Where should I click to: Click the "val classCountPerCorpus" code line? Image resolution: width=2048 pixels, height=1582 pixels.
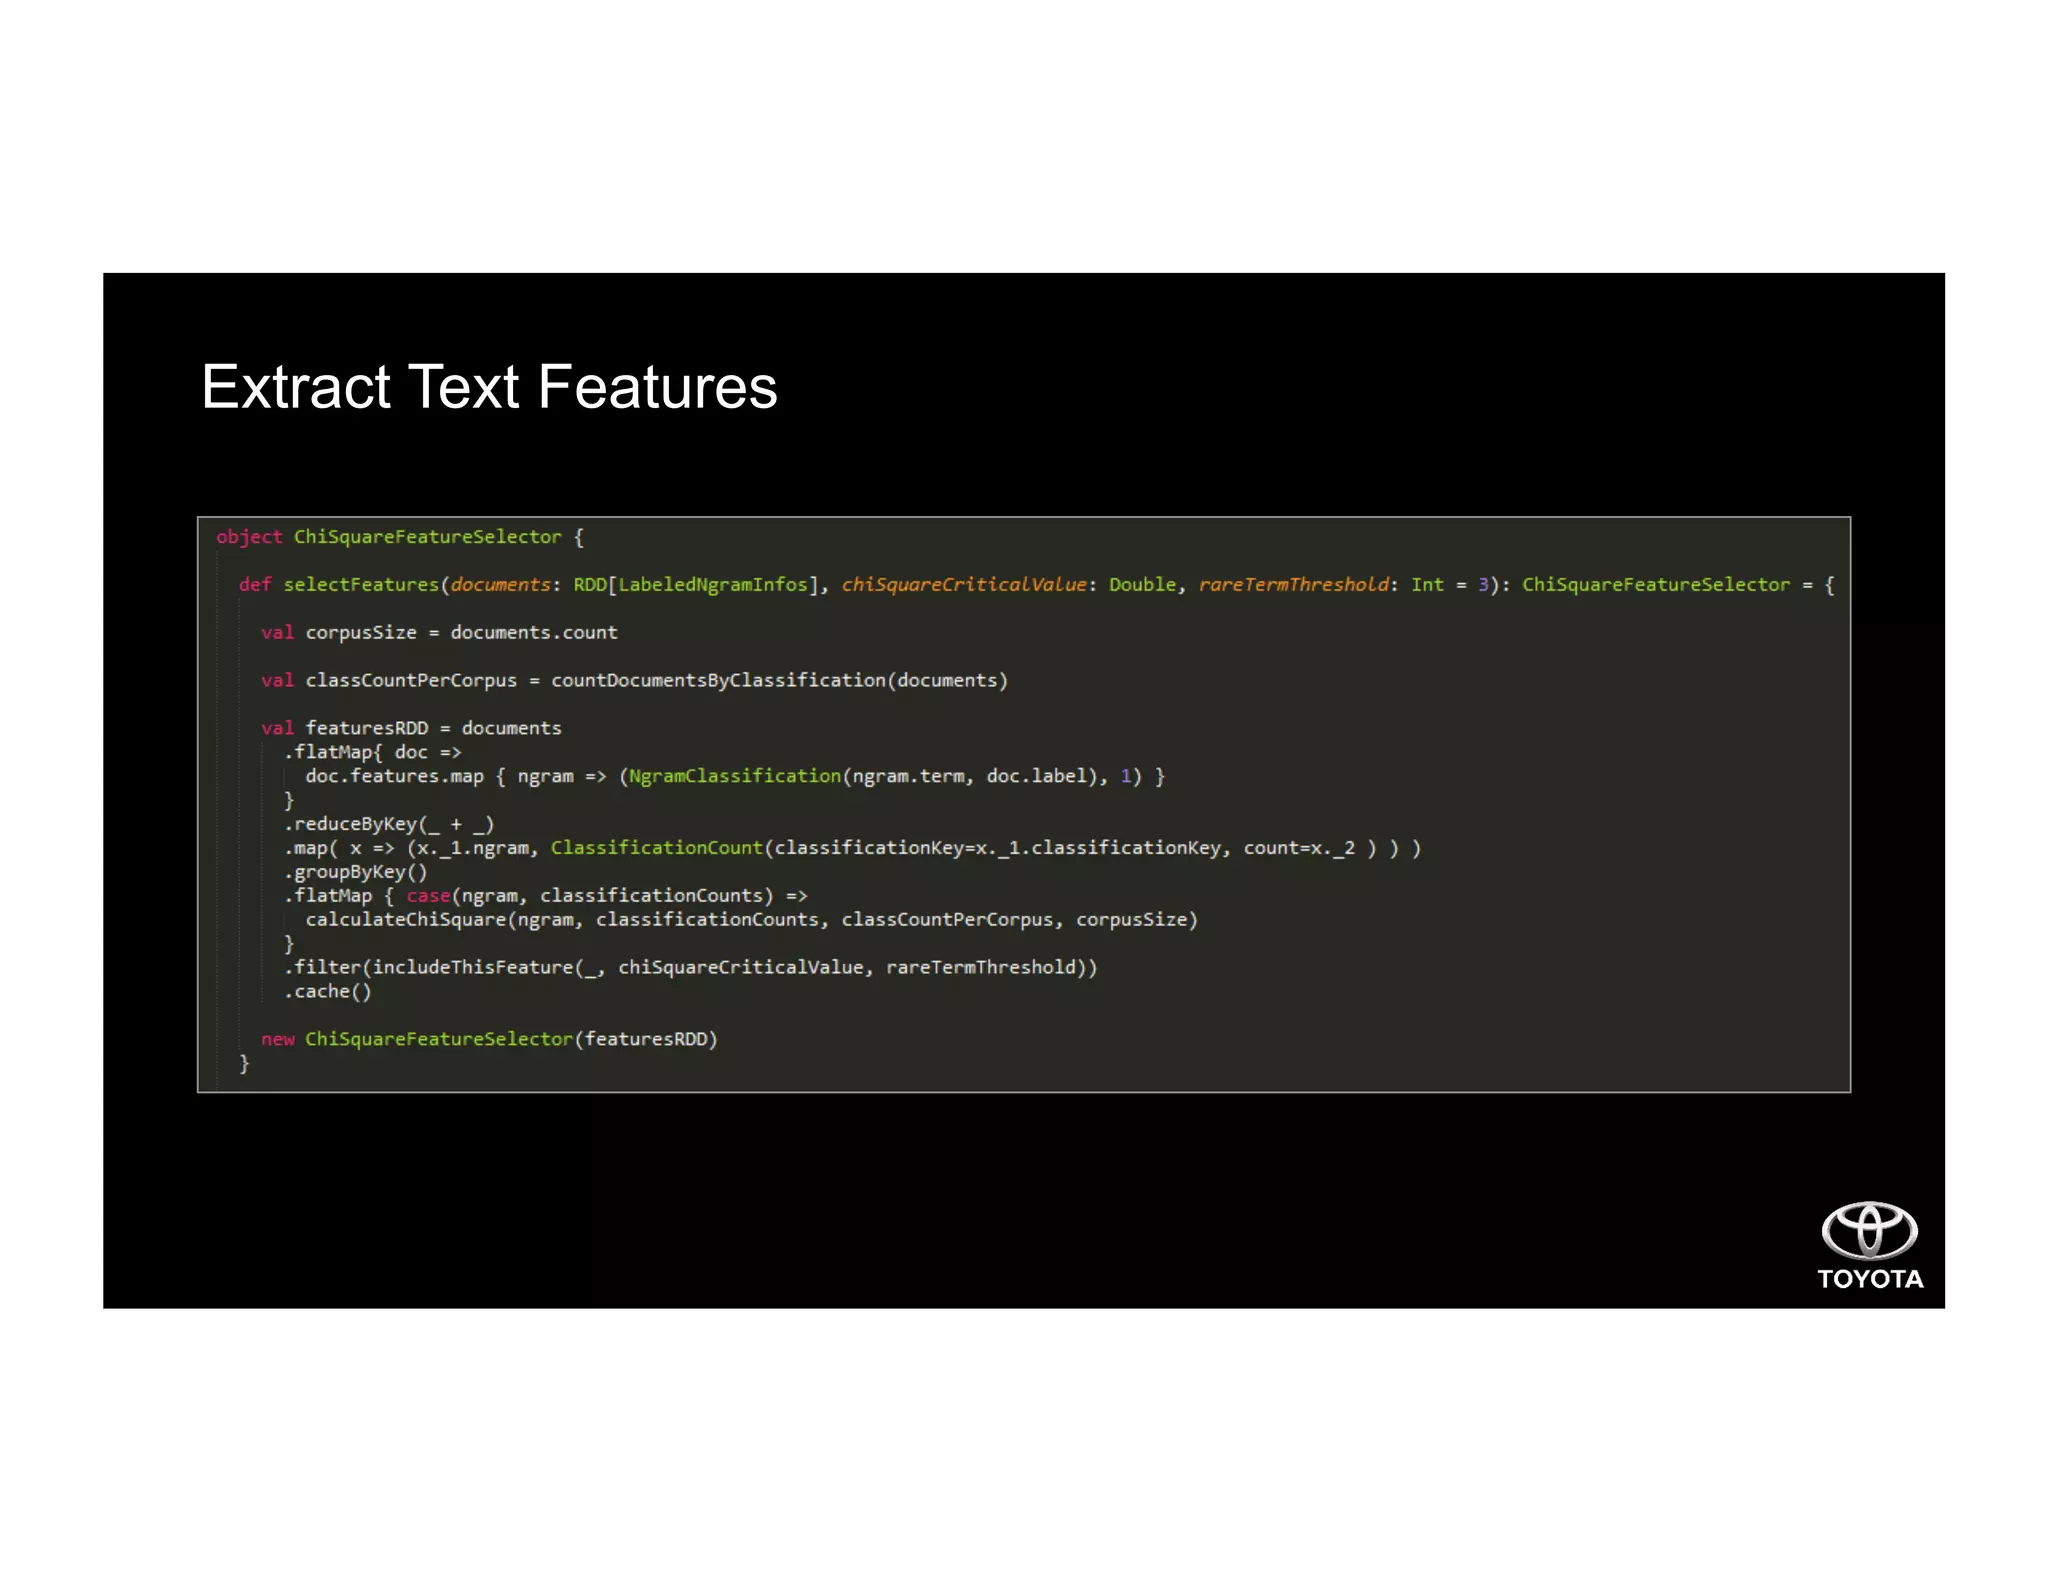(x=634, y=681)
